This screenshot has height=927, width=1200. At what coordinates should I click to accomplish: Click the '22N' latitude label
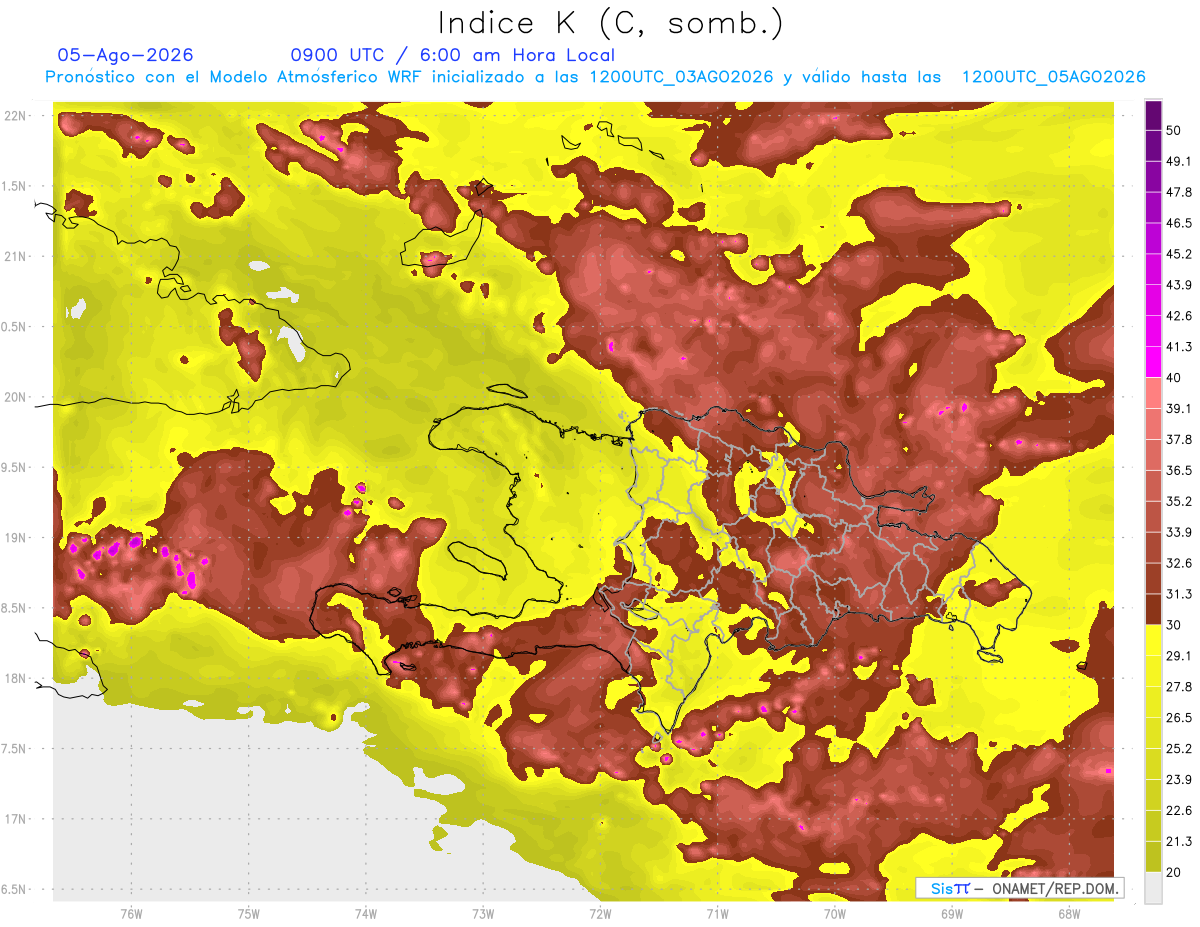point(16,115)
